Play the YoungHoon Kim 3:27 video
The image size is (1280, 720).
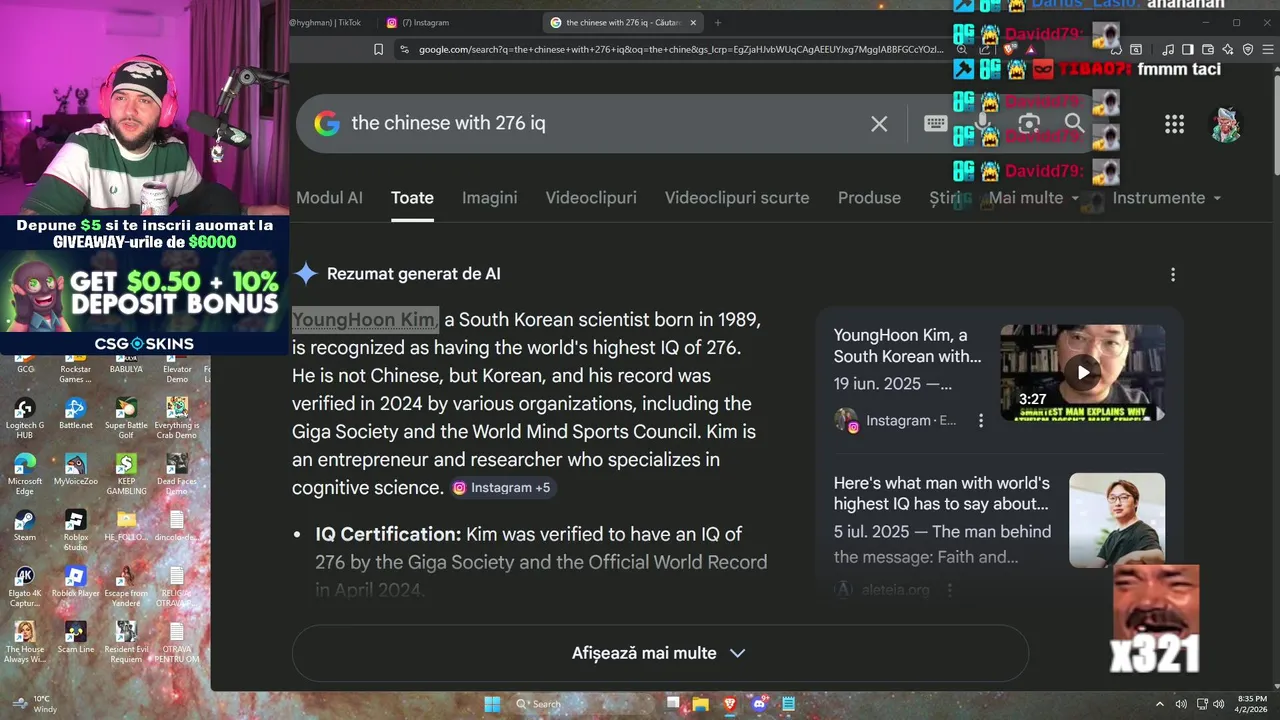(1083, 372)
